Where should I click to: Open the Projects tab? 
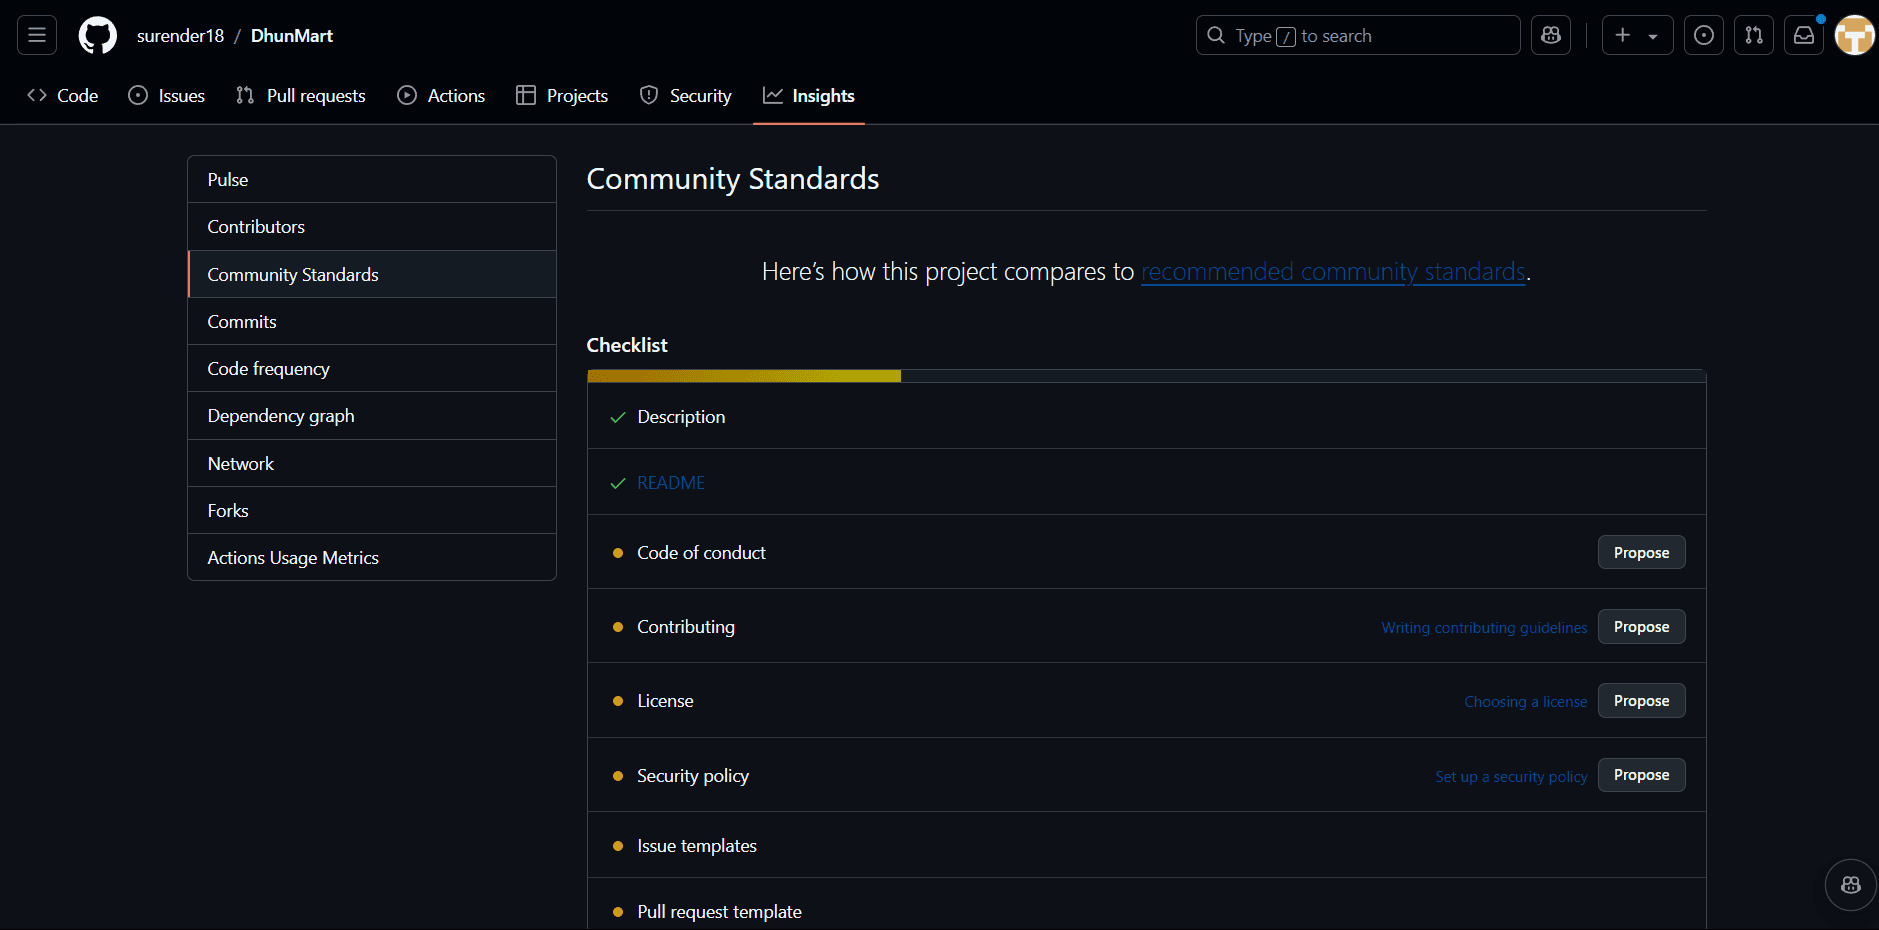click(562, 96)
